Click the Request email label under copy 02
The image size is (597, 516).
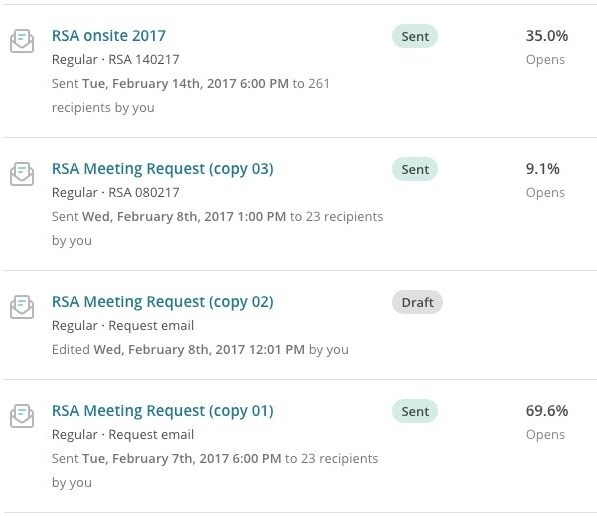pos(151,326)
